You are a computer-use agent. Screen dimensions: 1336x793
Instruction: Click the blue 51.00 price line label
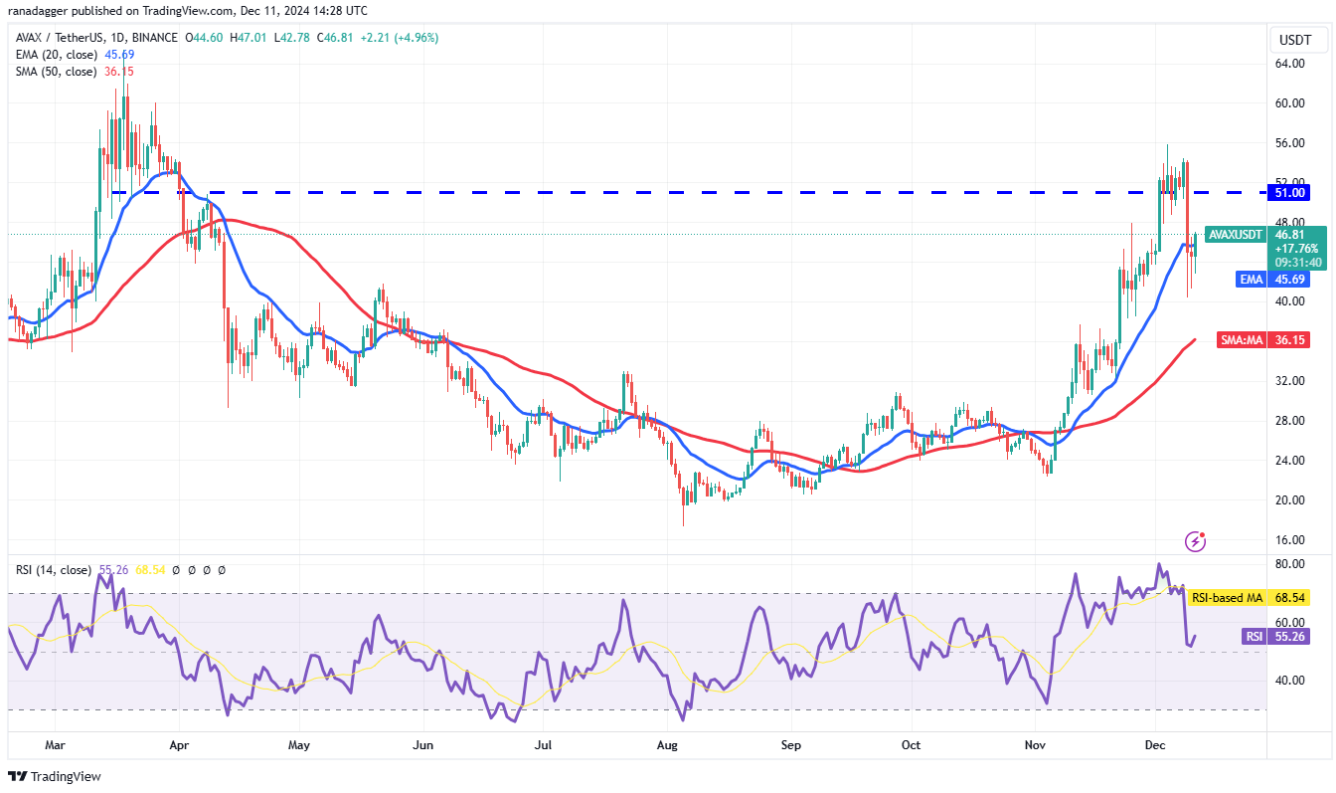[1290, 192]
